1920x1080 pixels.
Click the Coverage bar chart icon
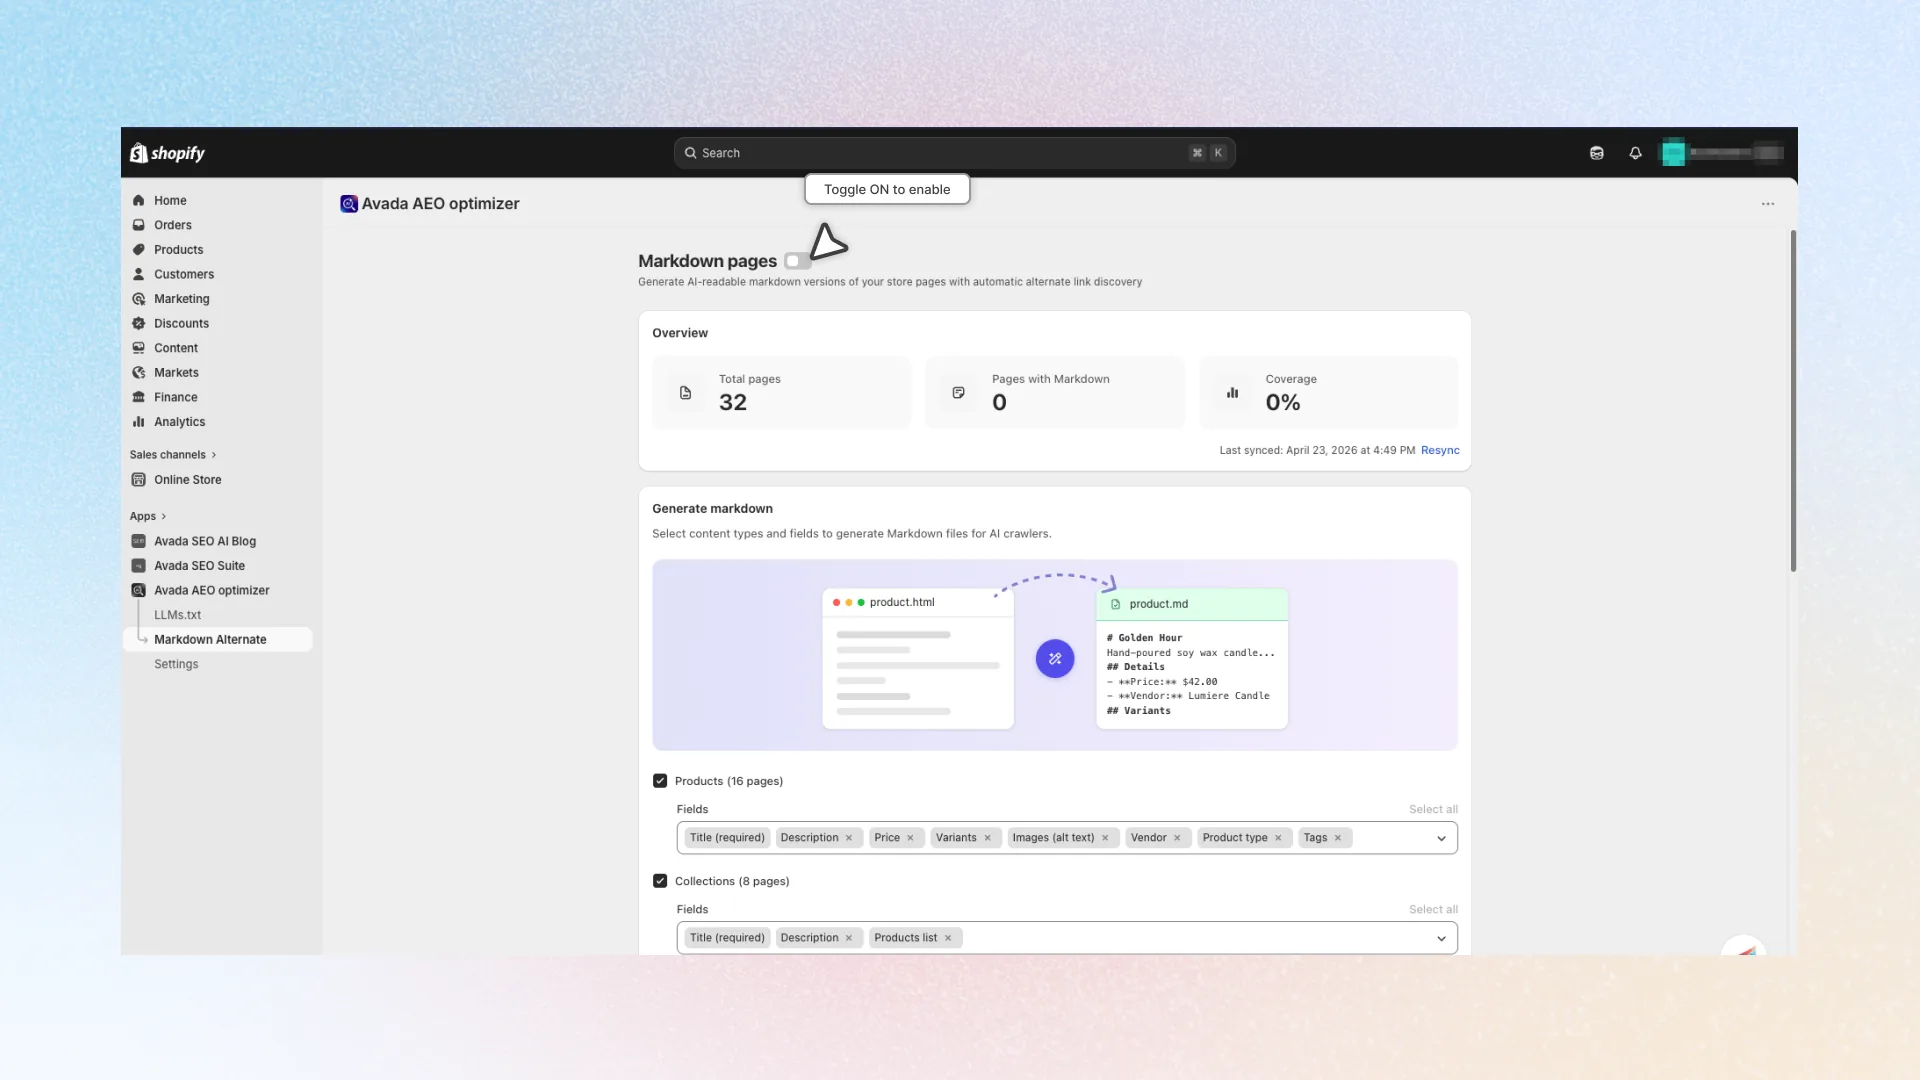coord(1232,393)
